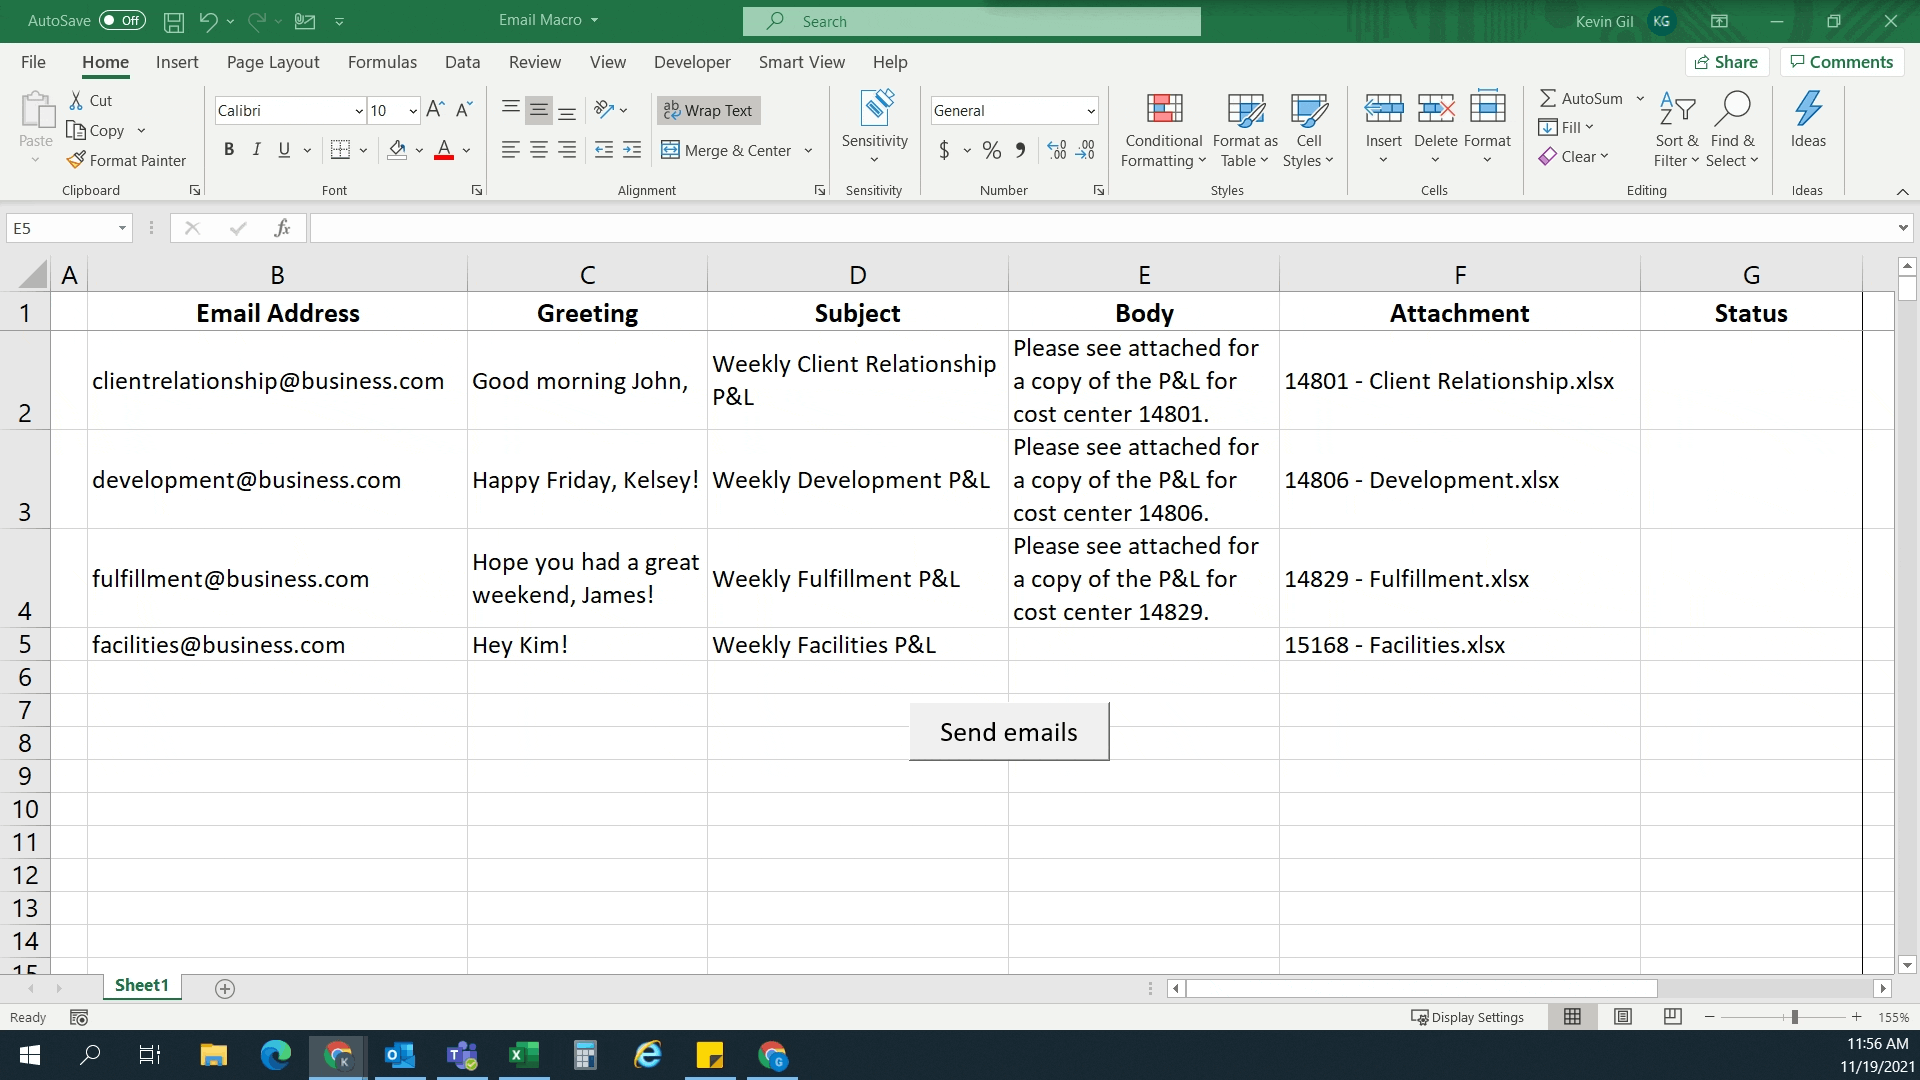
Task: Collapse the ribbon with chevron
Action: 1903,191
